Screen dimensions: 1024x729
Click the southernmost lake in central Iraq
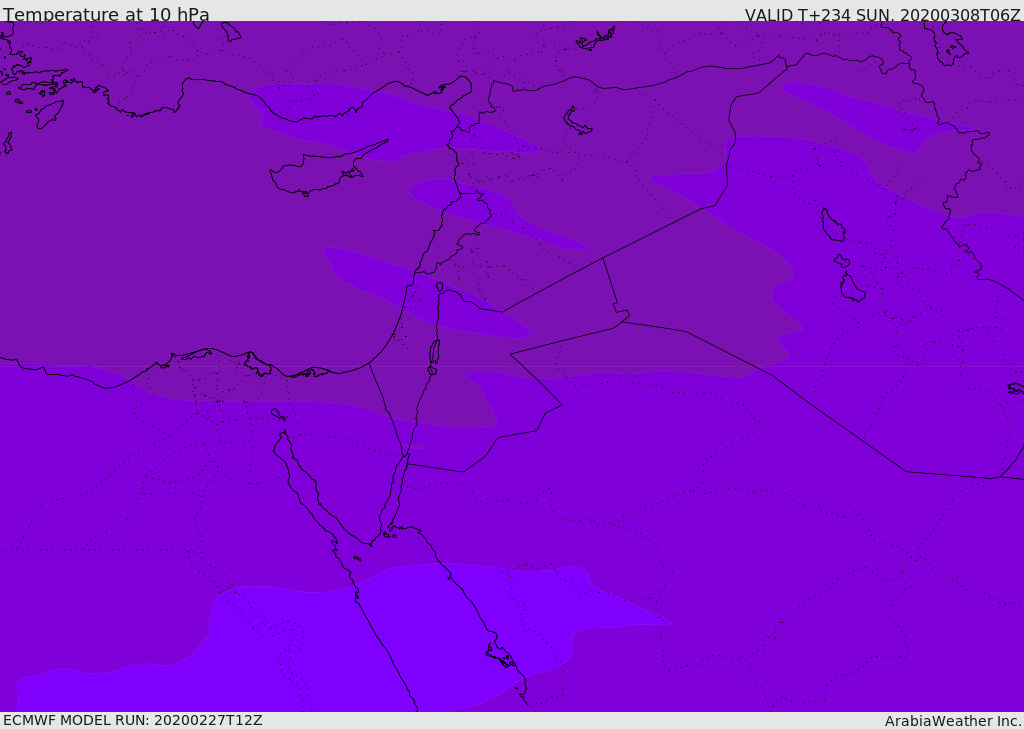pos(852,289)
